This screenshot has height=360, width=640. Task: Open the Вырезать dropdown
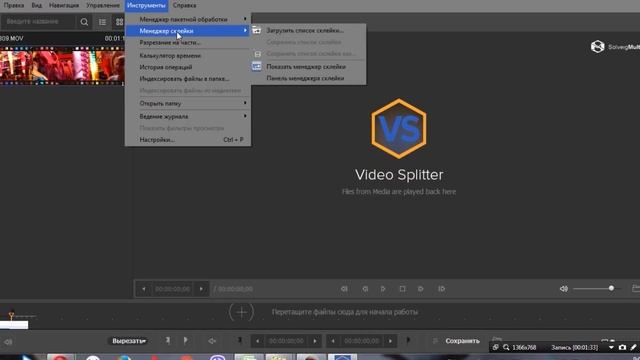[x=129, y=341]
